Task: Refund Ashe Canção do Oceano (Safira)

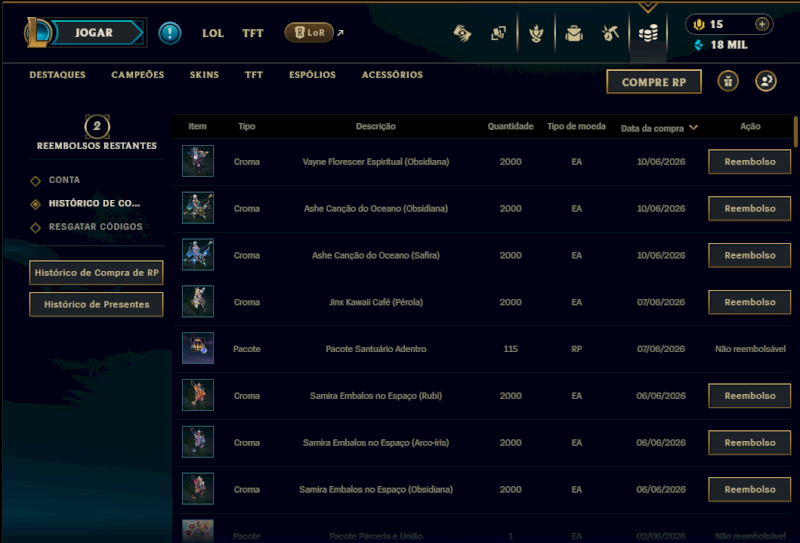Action: (749, 255)
